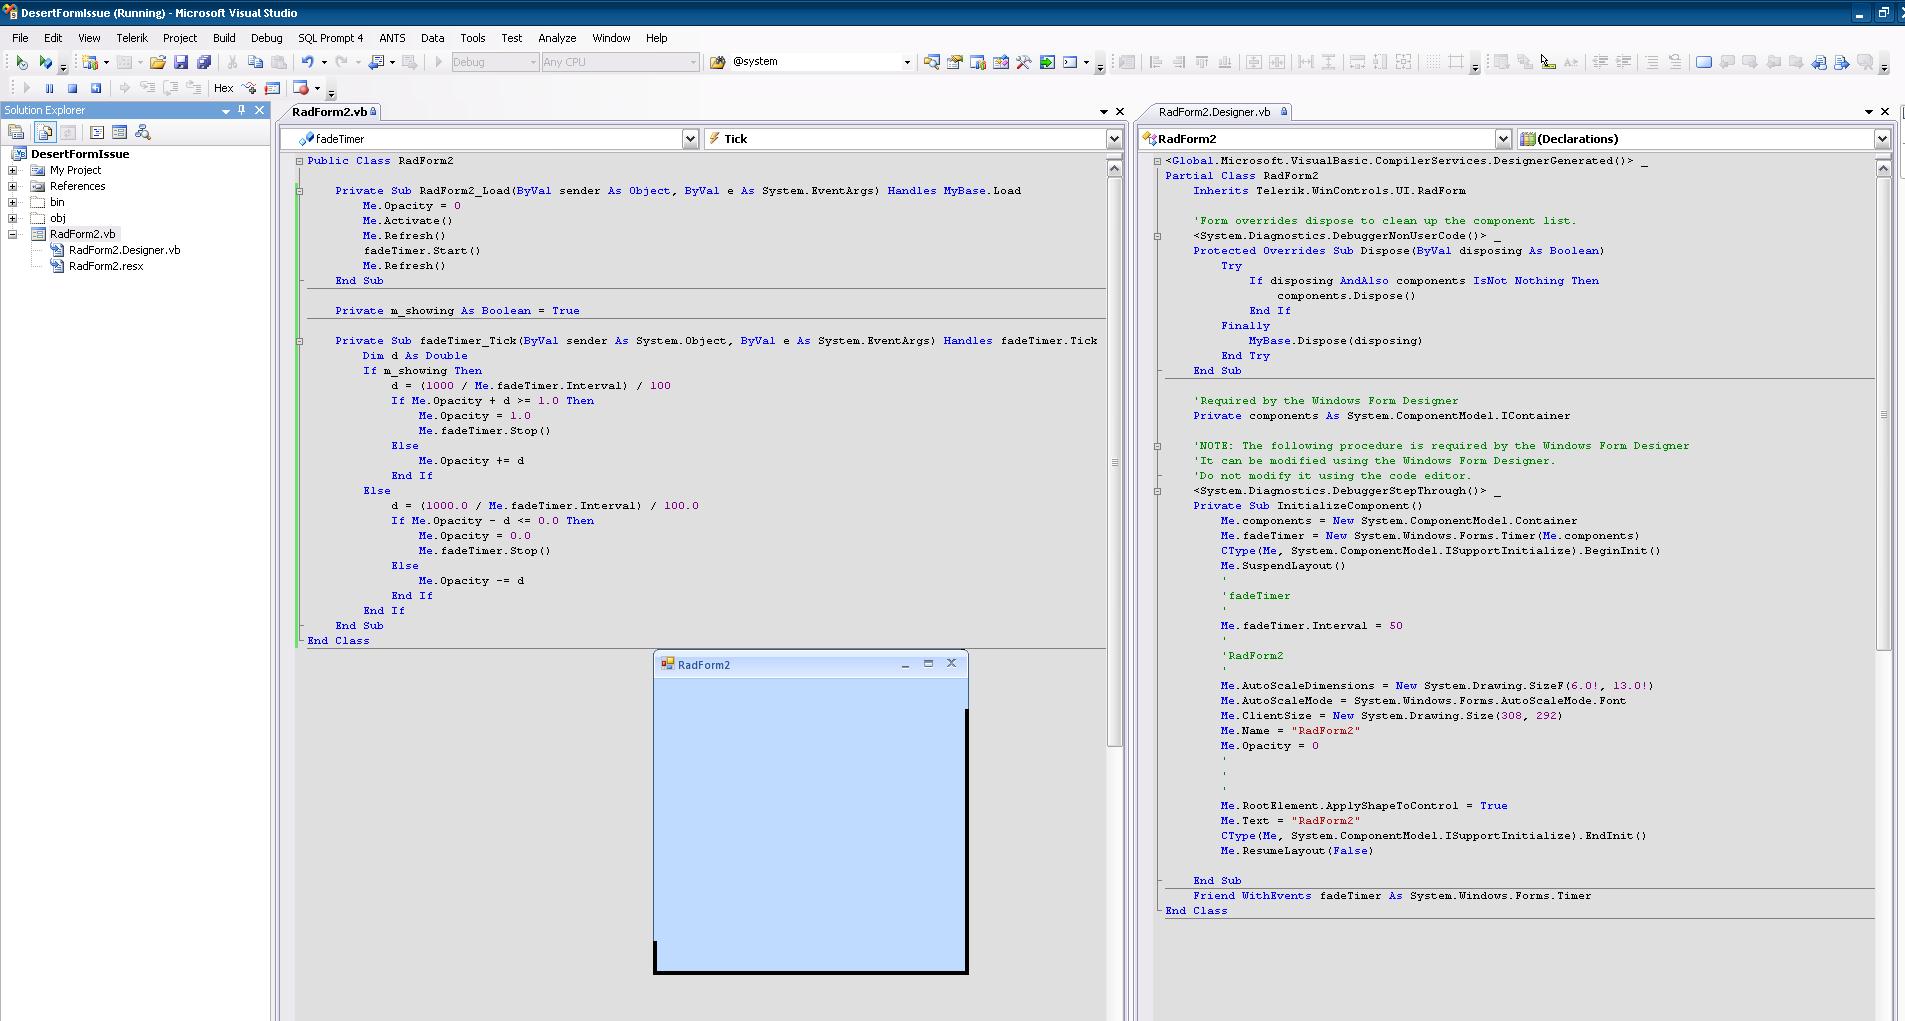
Task: Click the Undo arrow icon
Action: [308, 62]
